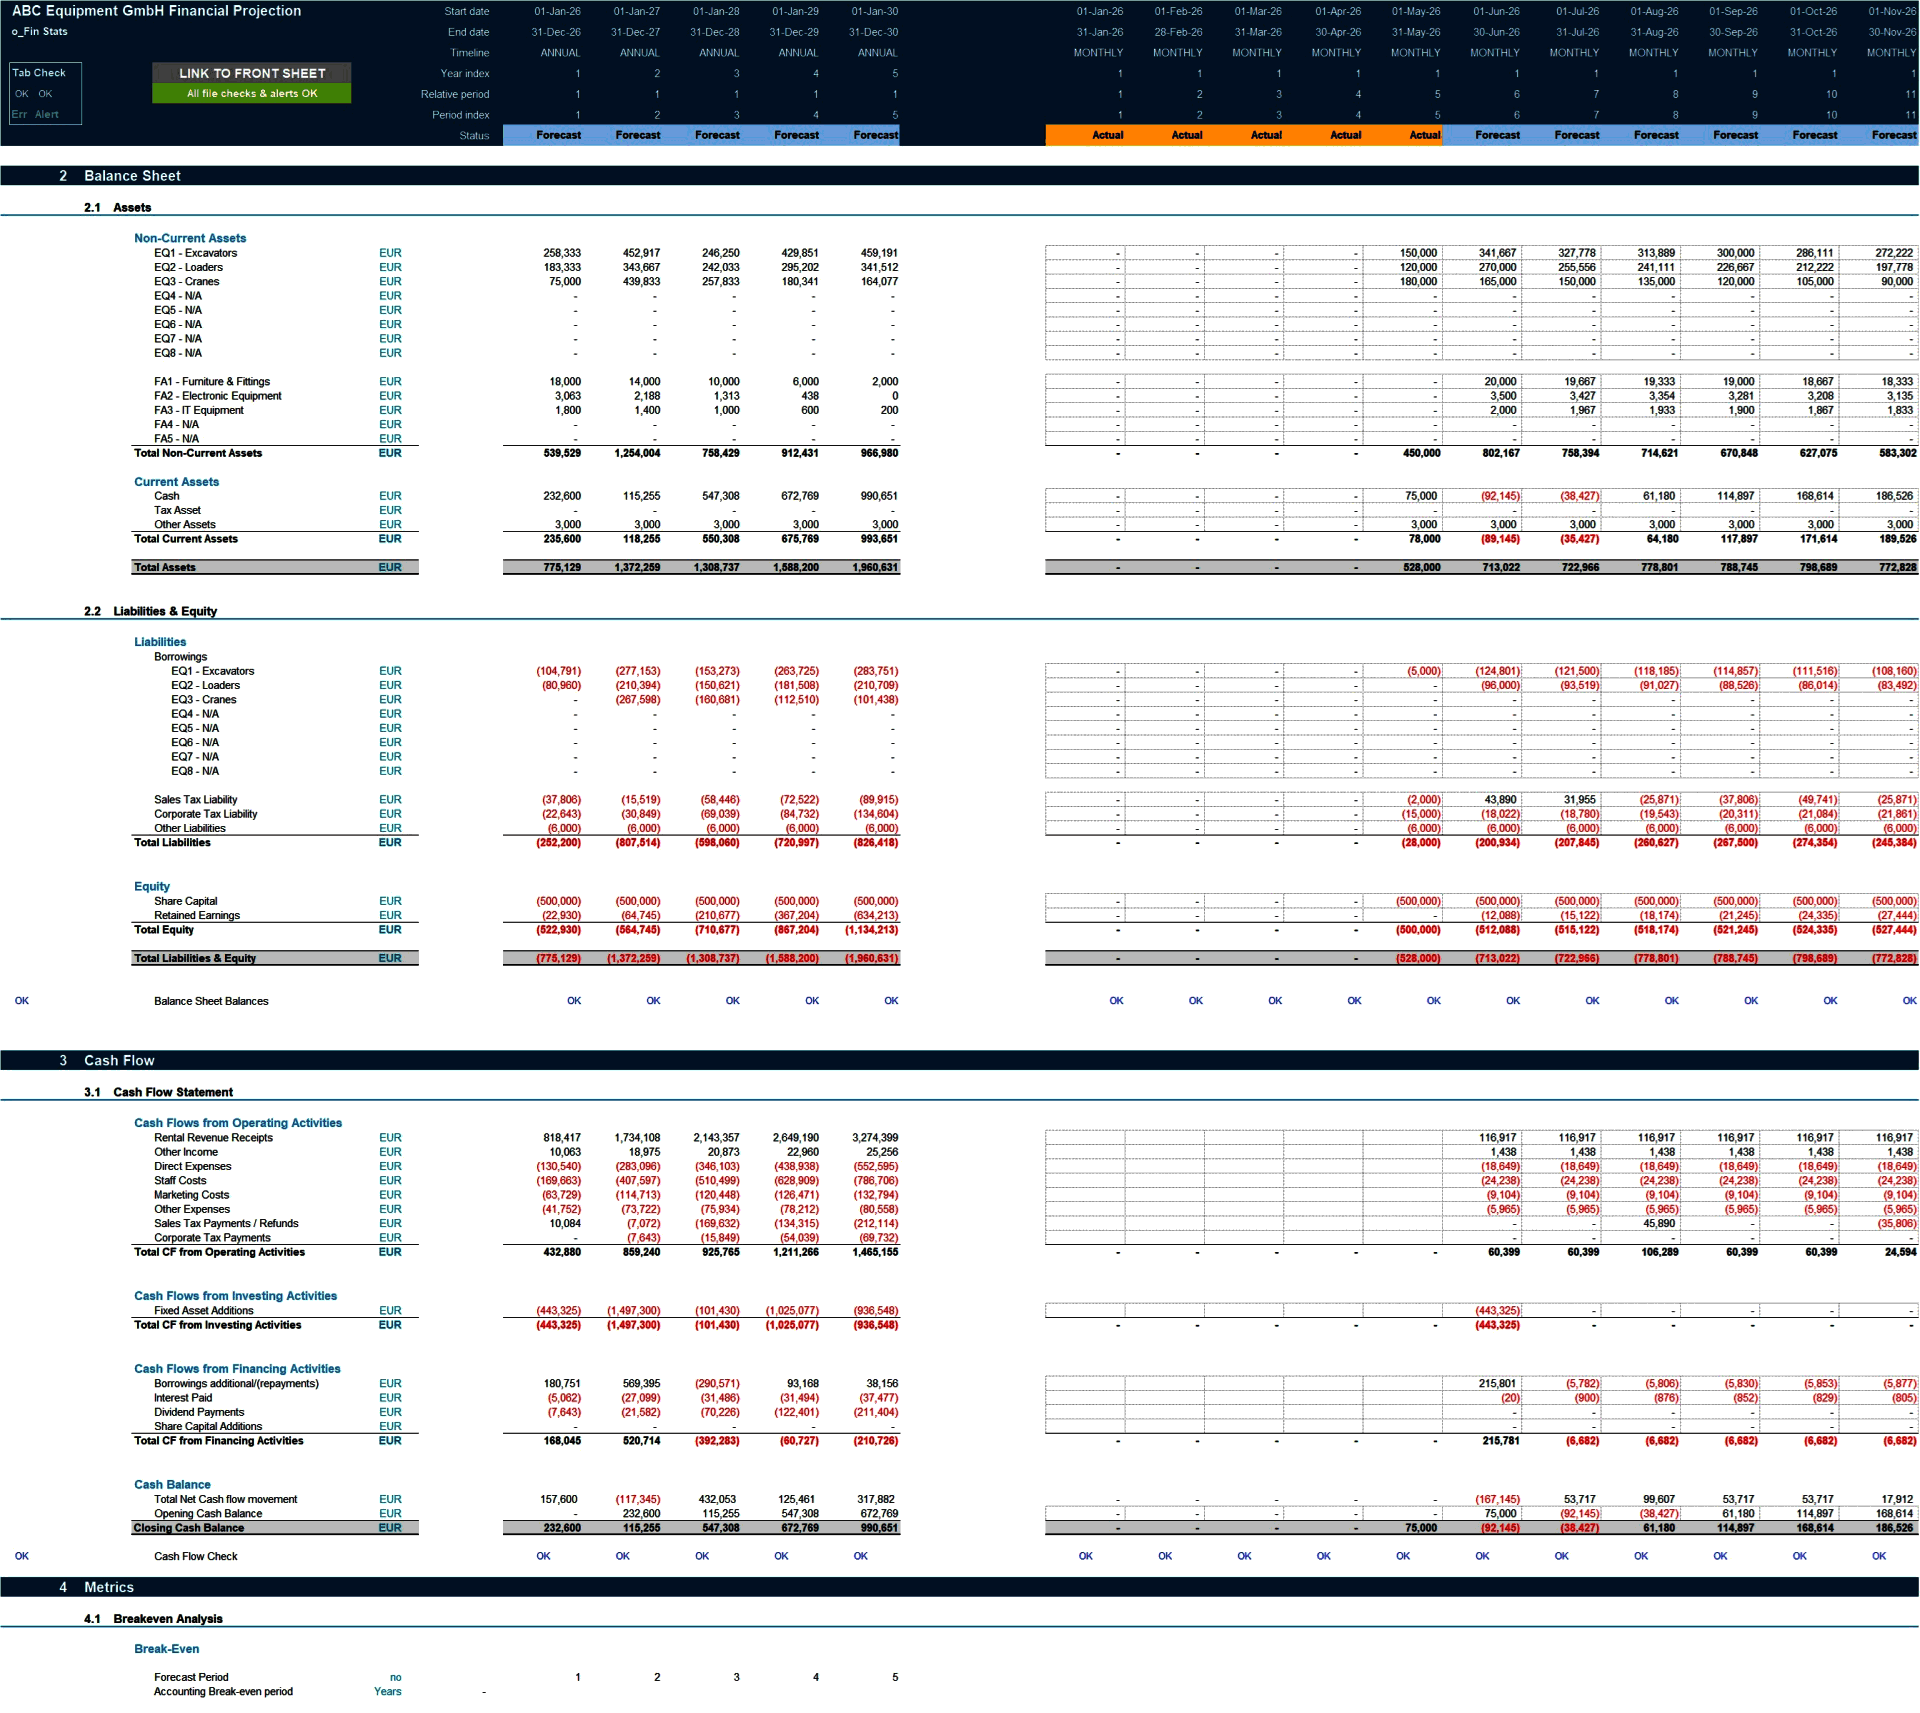Click the '2.2 Liabilities & Equity' heading
This screenshot has height=1713, width=1920.
[166, 611]
